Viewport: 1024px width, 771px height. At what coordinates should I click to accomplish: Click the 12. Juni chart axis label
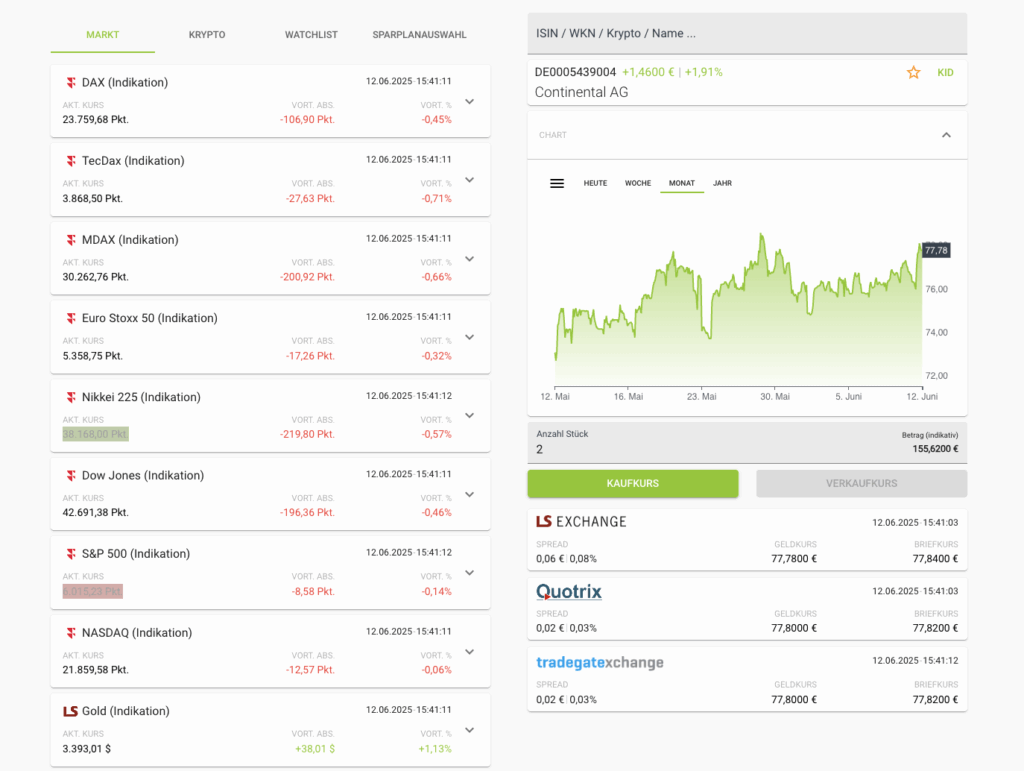pos(922,396)
